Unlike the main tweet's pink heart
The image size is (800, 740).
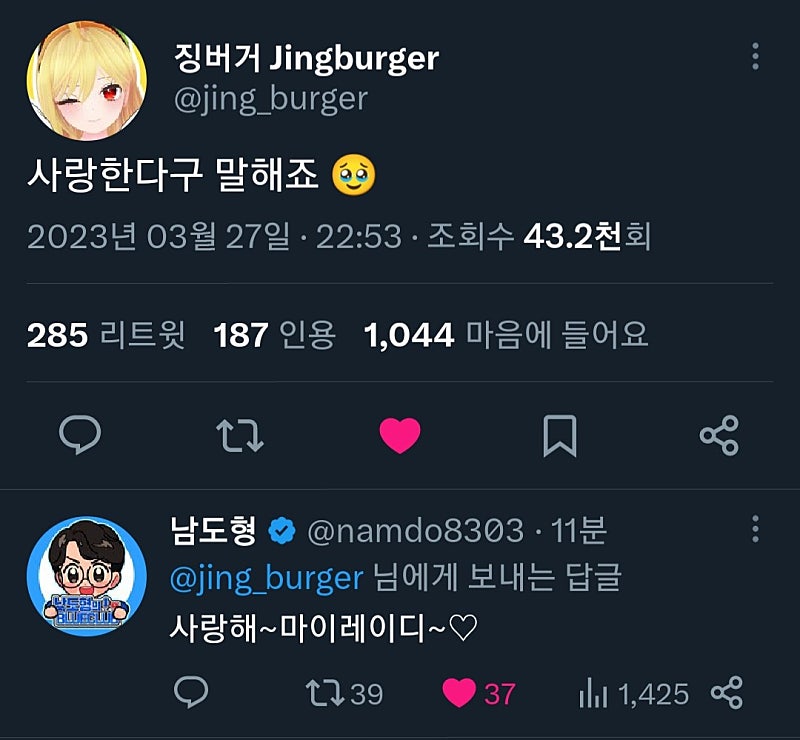point(400,436)
